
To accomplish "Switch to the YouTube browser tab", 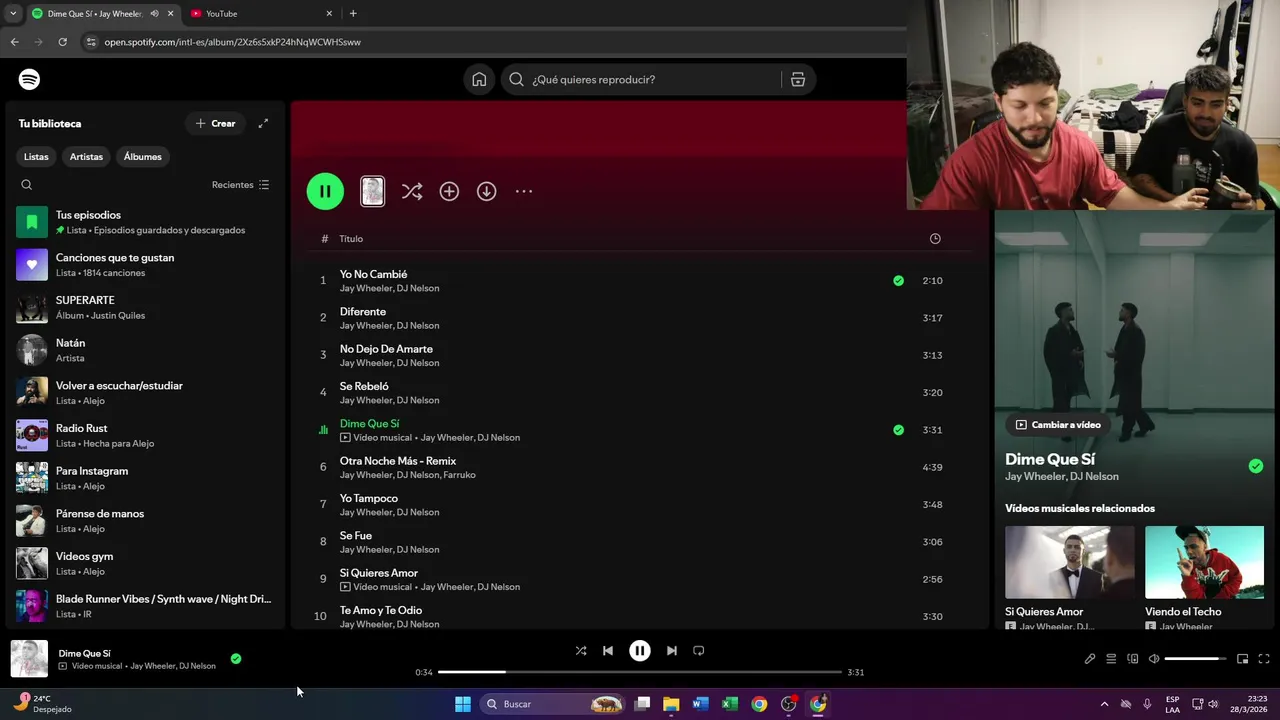I will tap(262, 14).
